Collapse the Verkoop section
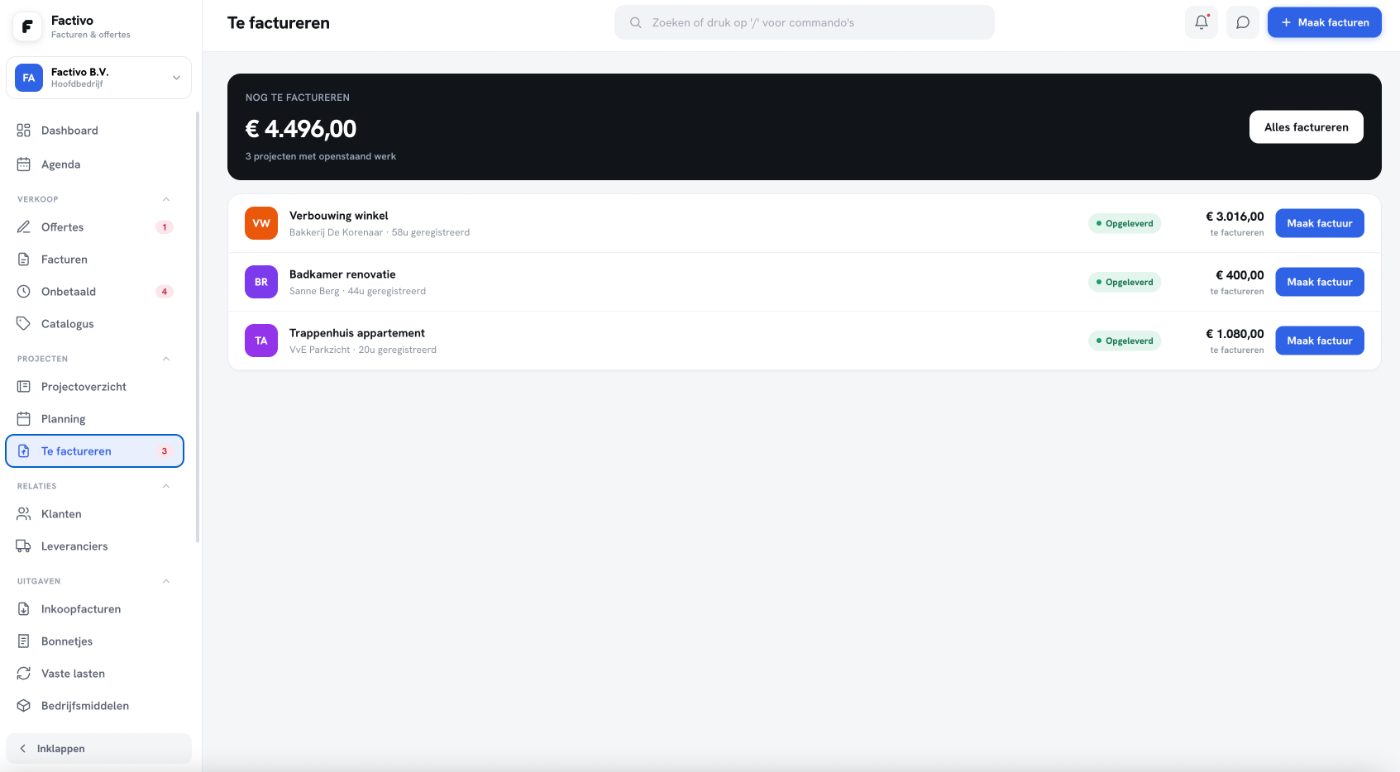Image resolution: width=1400 pixels, height=772 pixels. (x=166, y=199)
